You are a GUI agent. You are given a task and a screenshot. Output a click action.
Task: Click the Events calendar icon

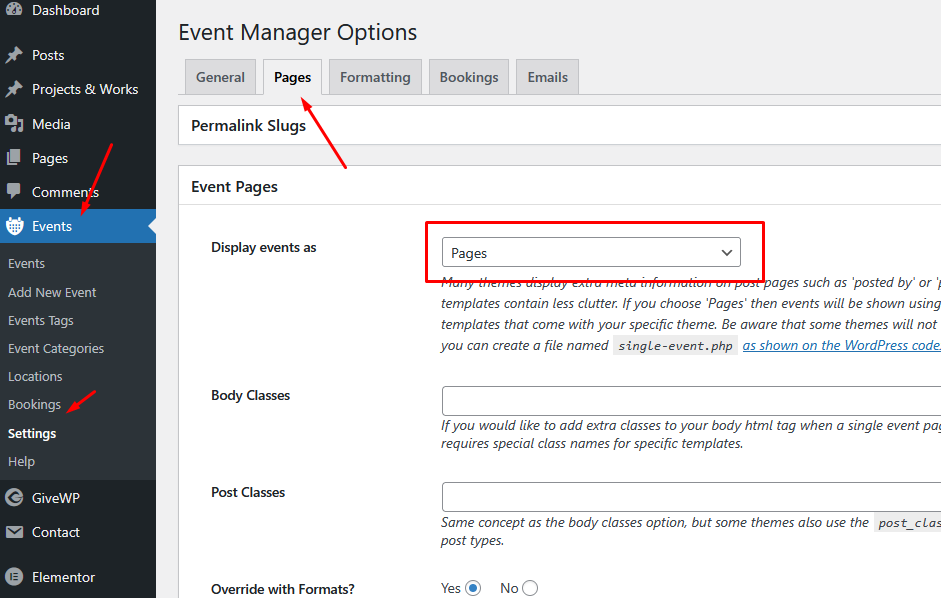pyautogui.click(x=14, y=226)
